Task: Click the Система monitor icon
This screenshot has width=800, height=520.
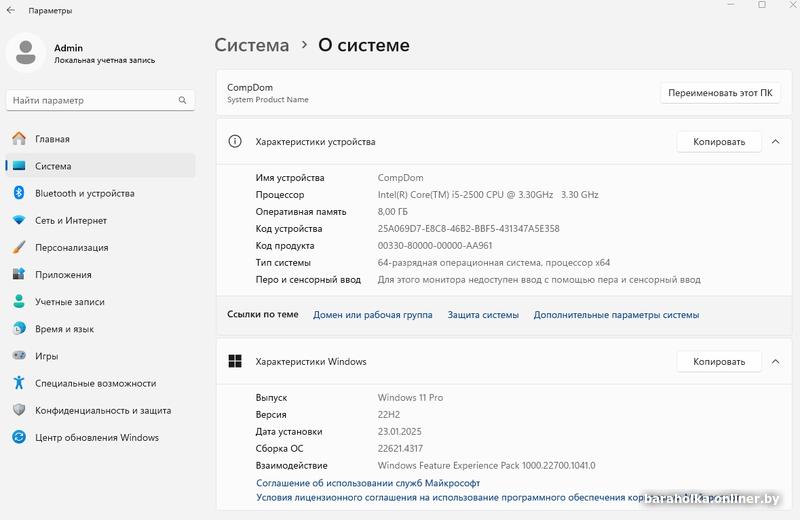Action: [x=19, y=166]
